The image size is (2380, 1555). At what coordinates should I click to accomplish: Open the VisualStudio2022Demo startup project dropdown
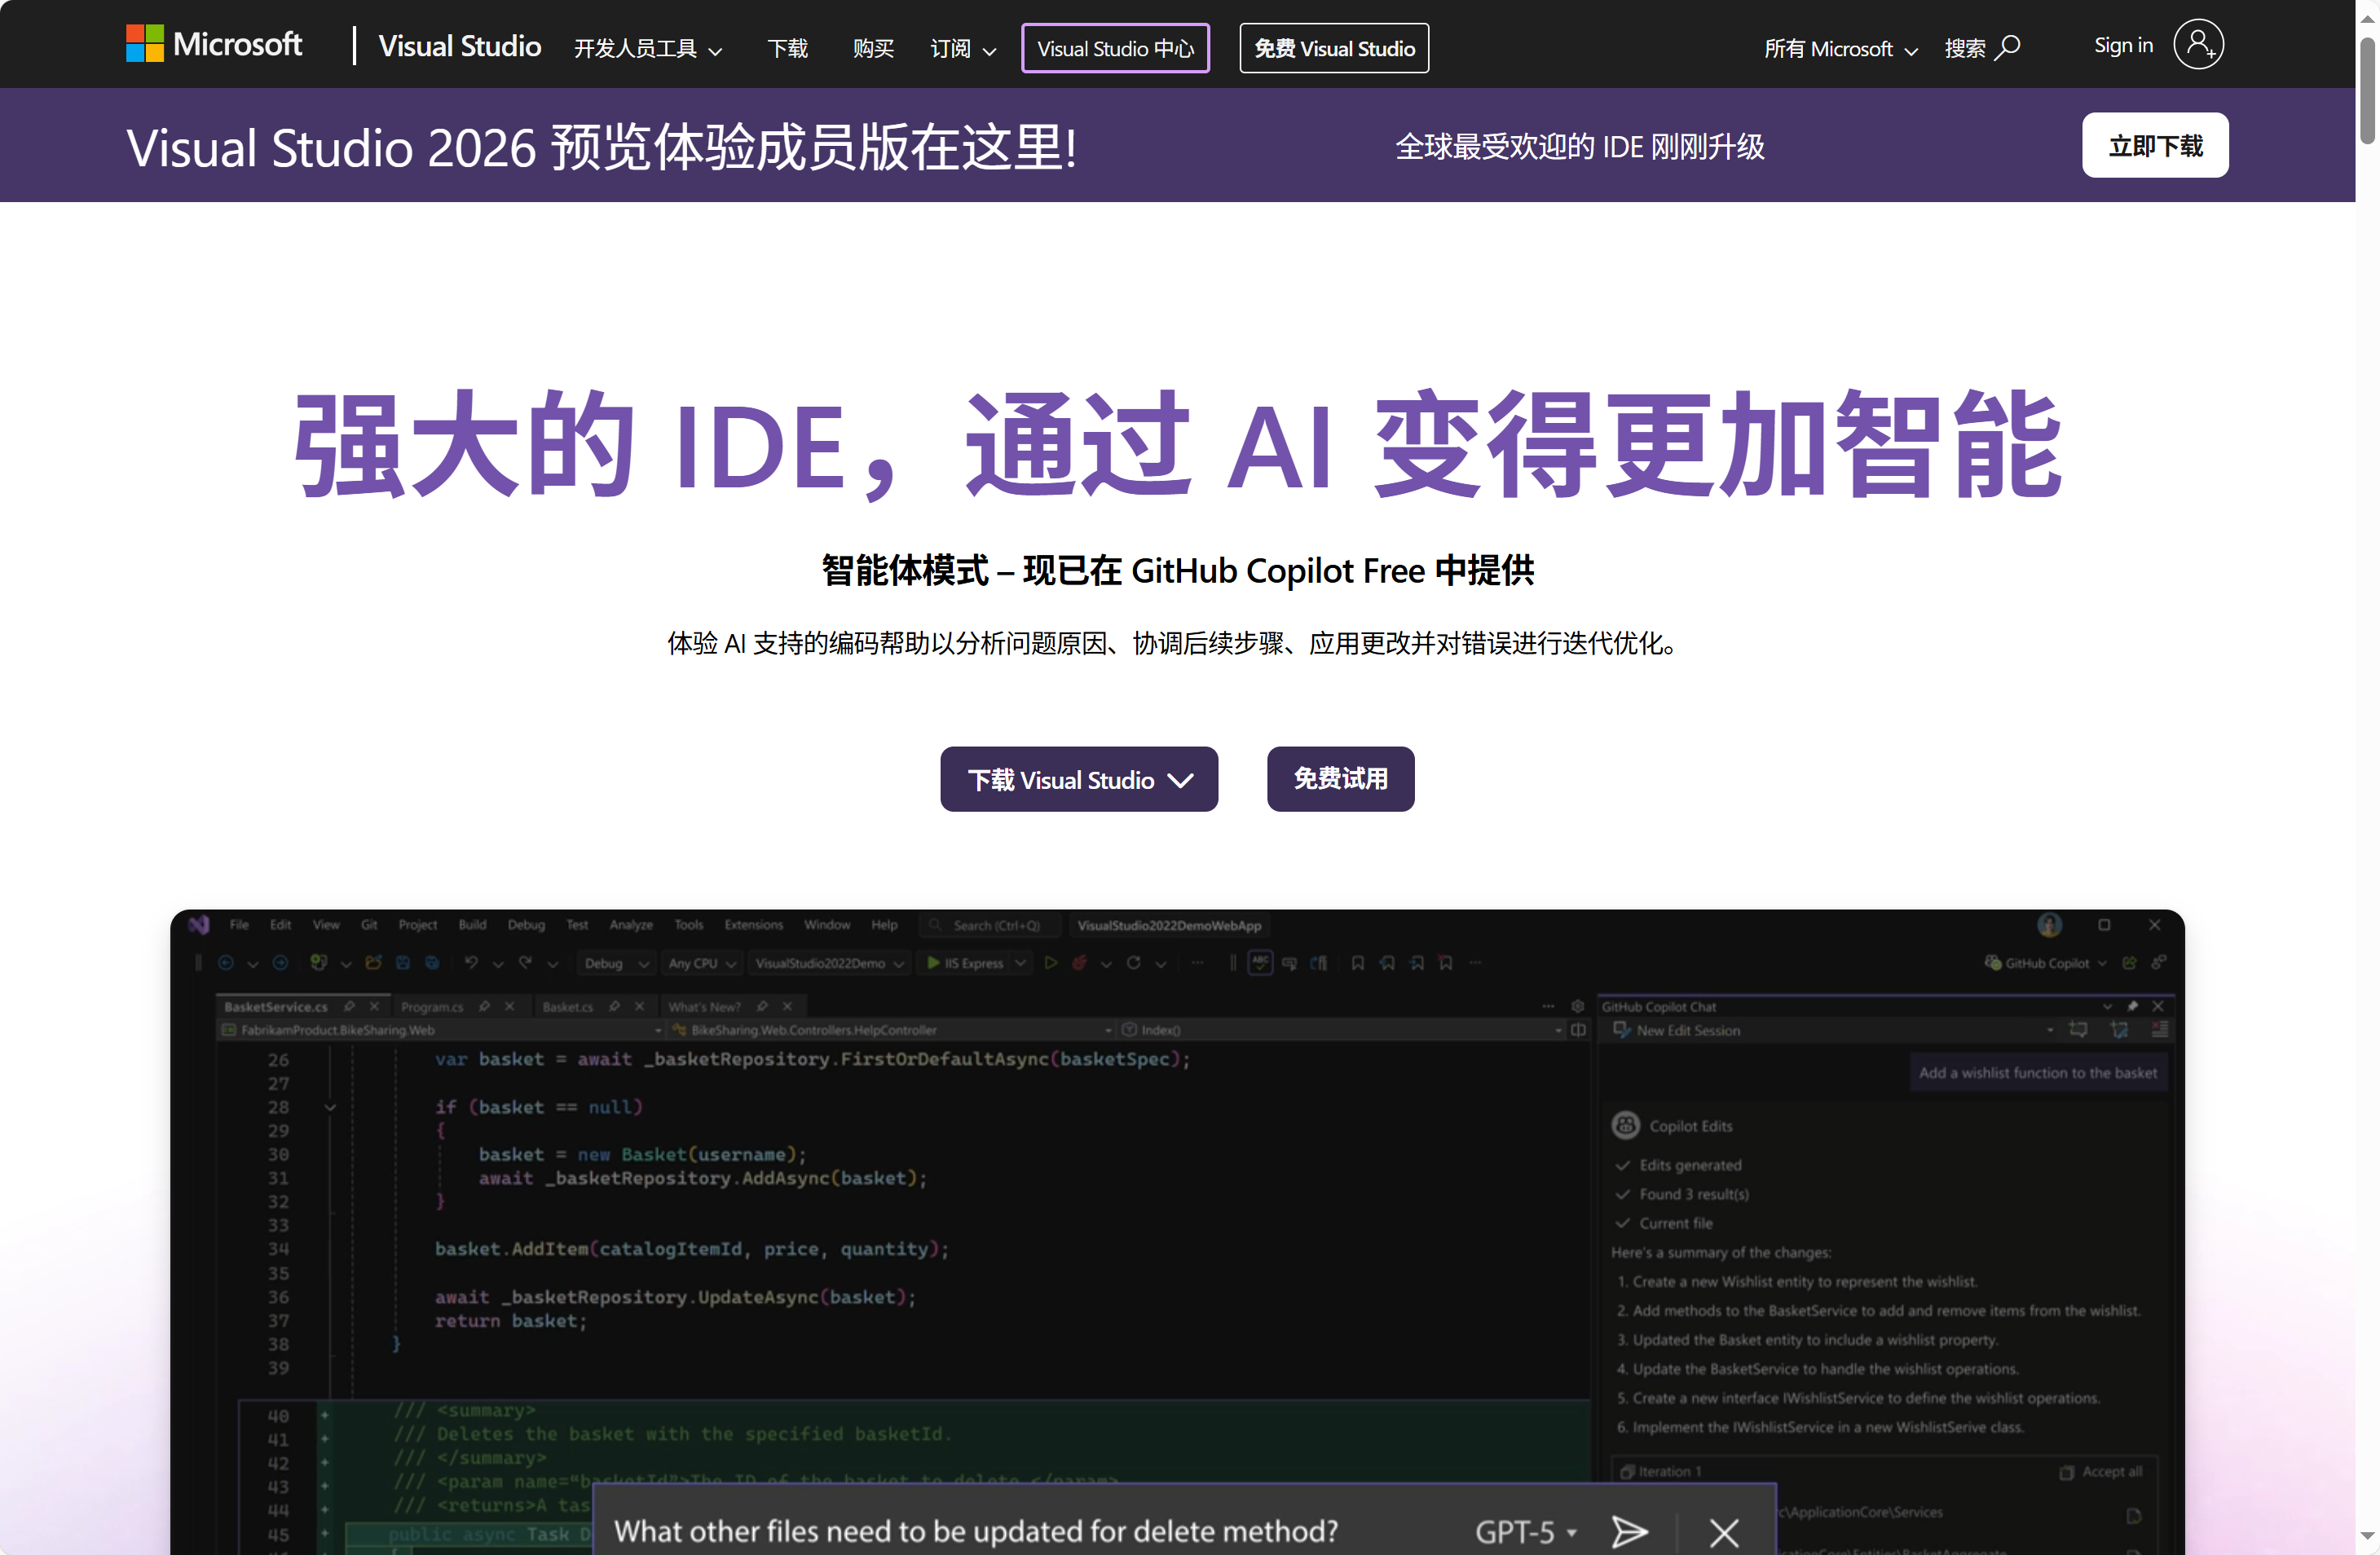pyautogui.click(x=829, y=963)
